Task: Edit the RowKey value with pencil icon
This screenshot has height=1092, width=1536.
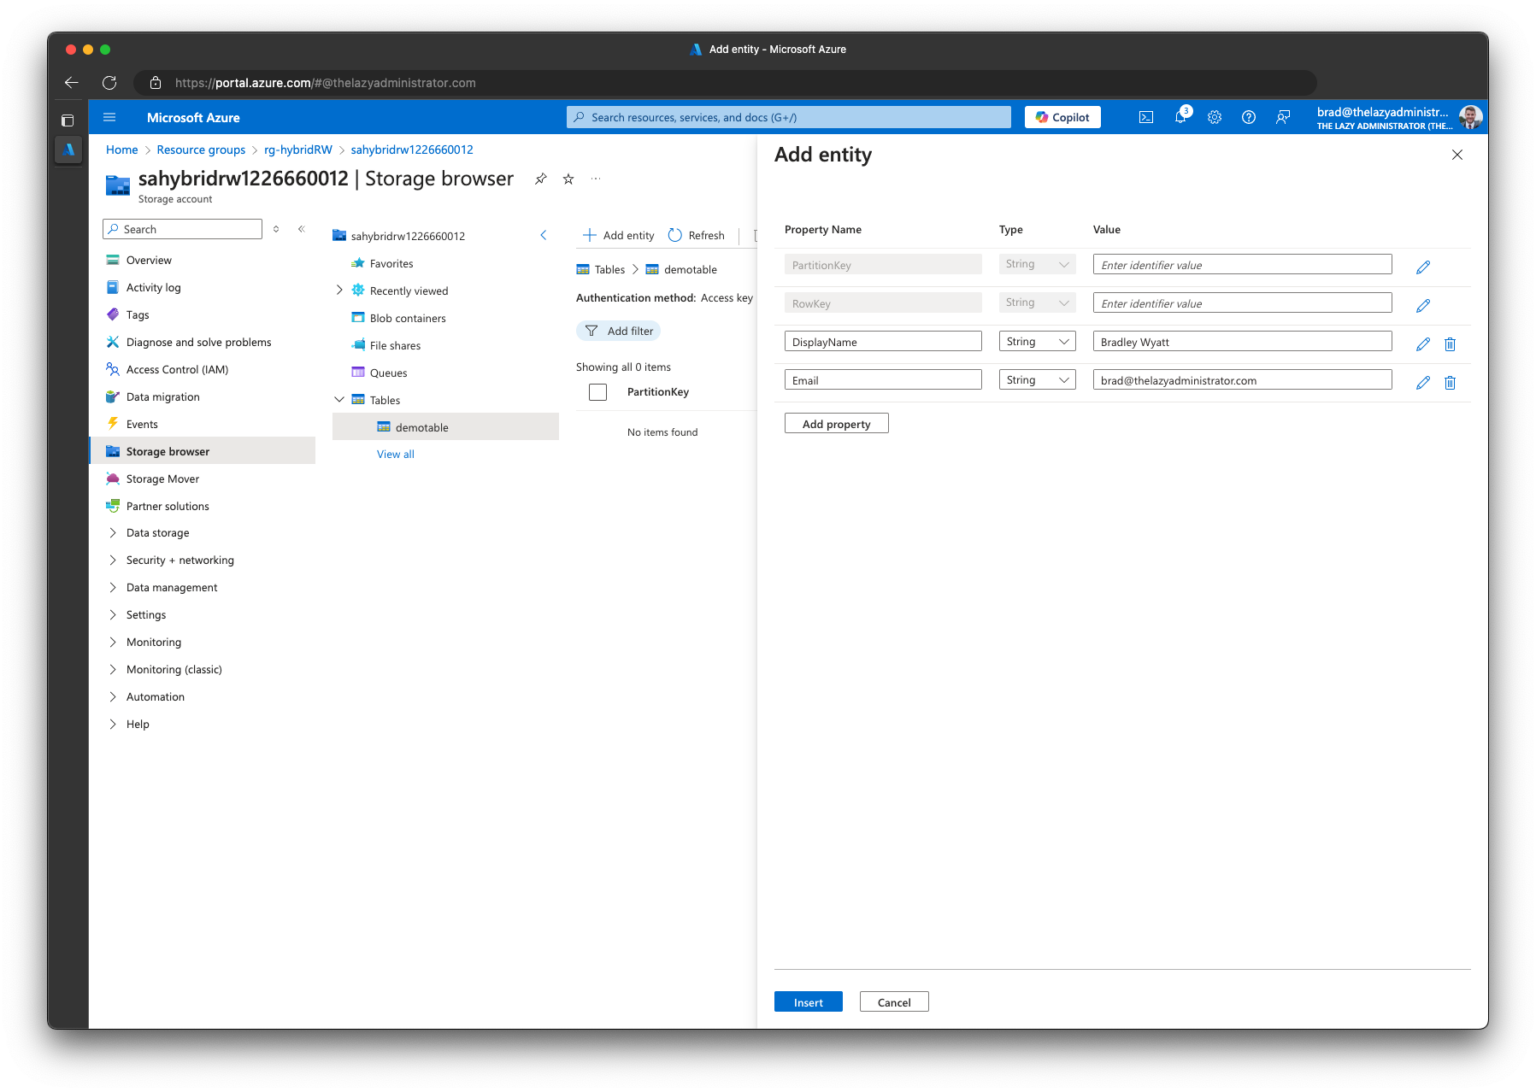Action: [x=1423, y=305]
